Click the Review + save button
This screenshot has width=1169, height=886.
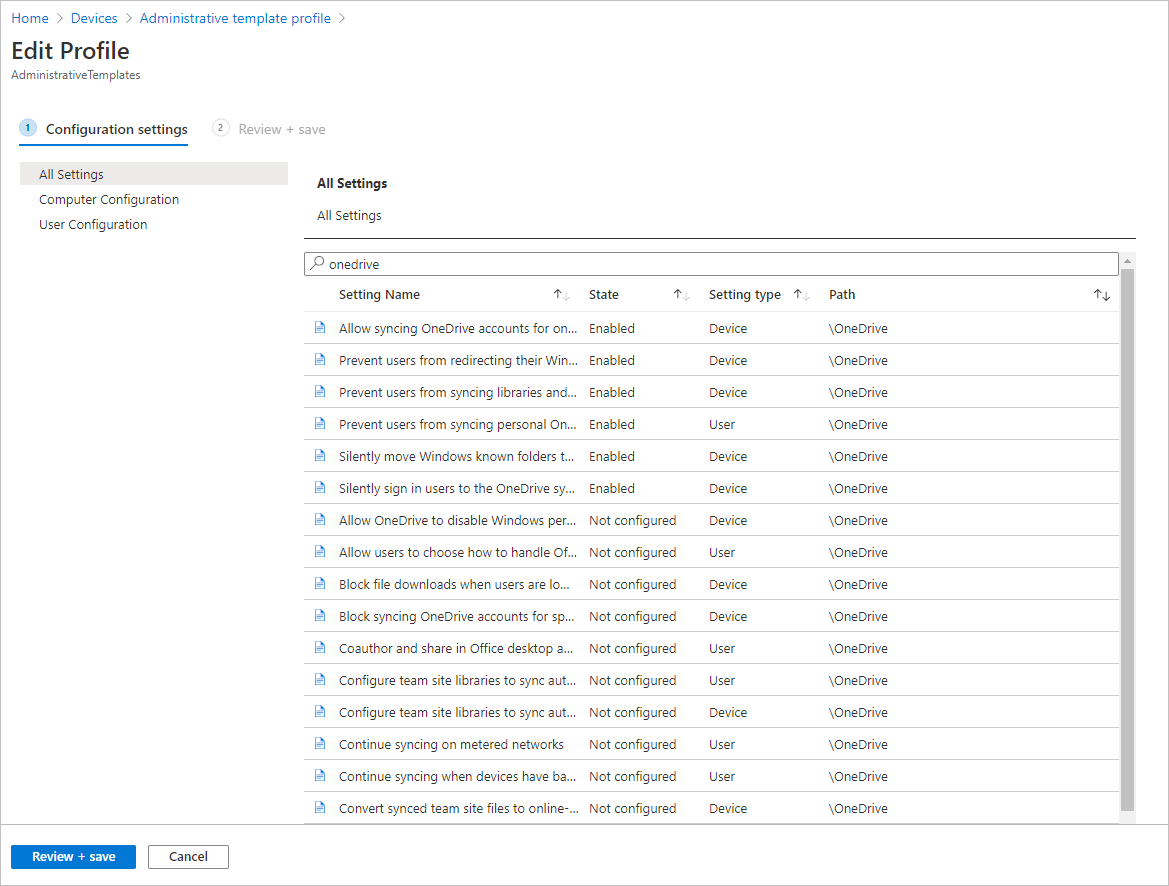point(73,857)
